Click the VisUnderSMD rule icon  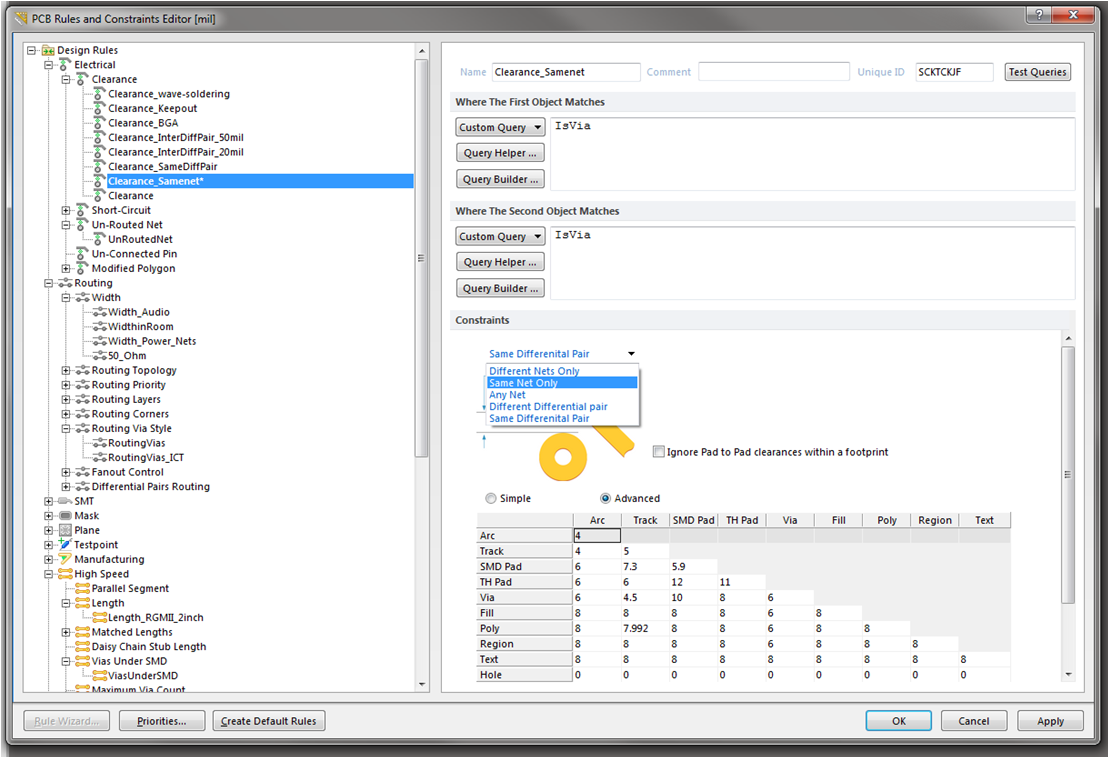click(99, 676)
